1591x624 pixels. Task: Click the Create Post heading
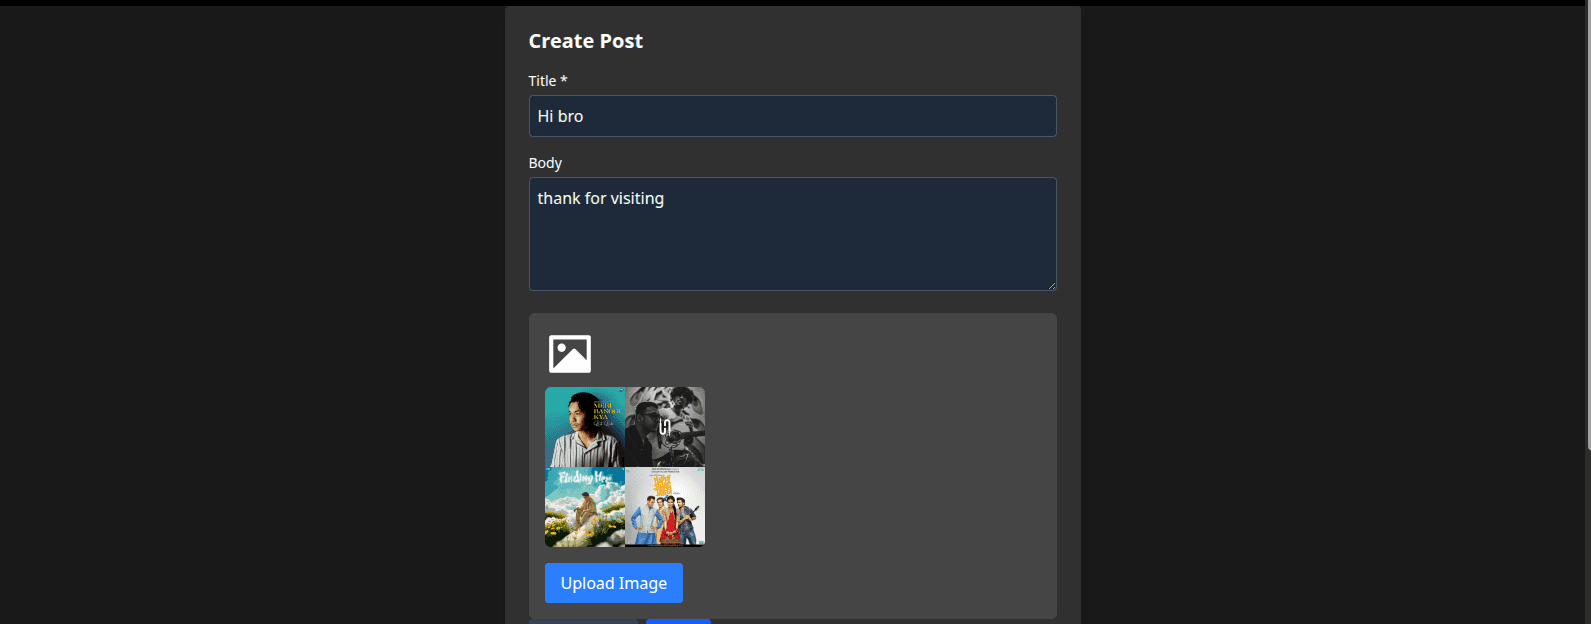(x=586, y=41)
